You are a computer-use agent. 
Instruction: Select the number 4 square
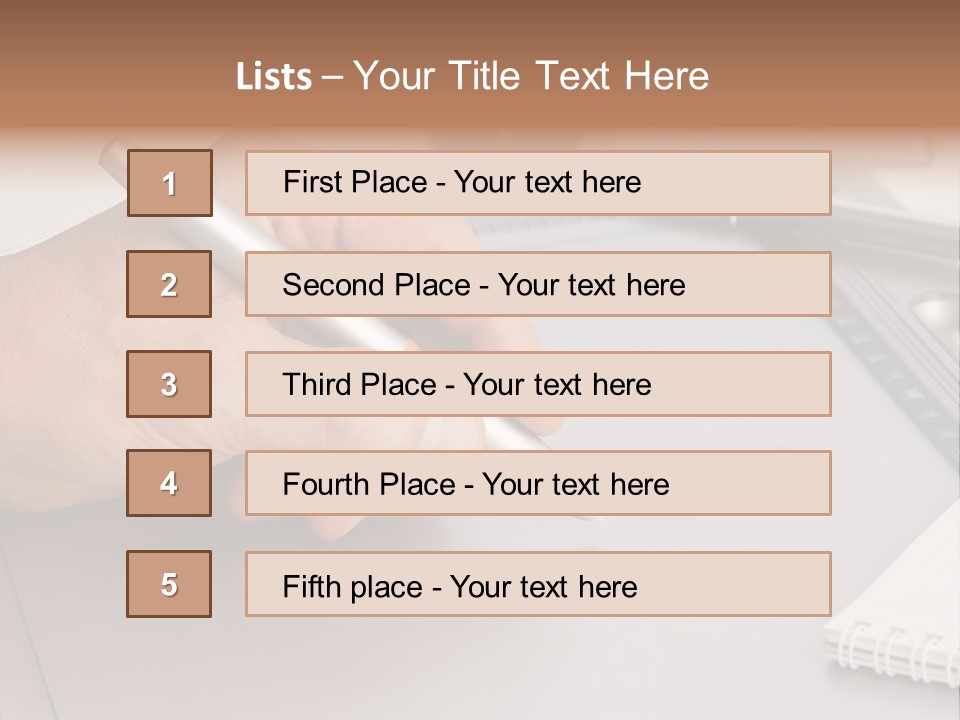click(x=169, y=483)
